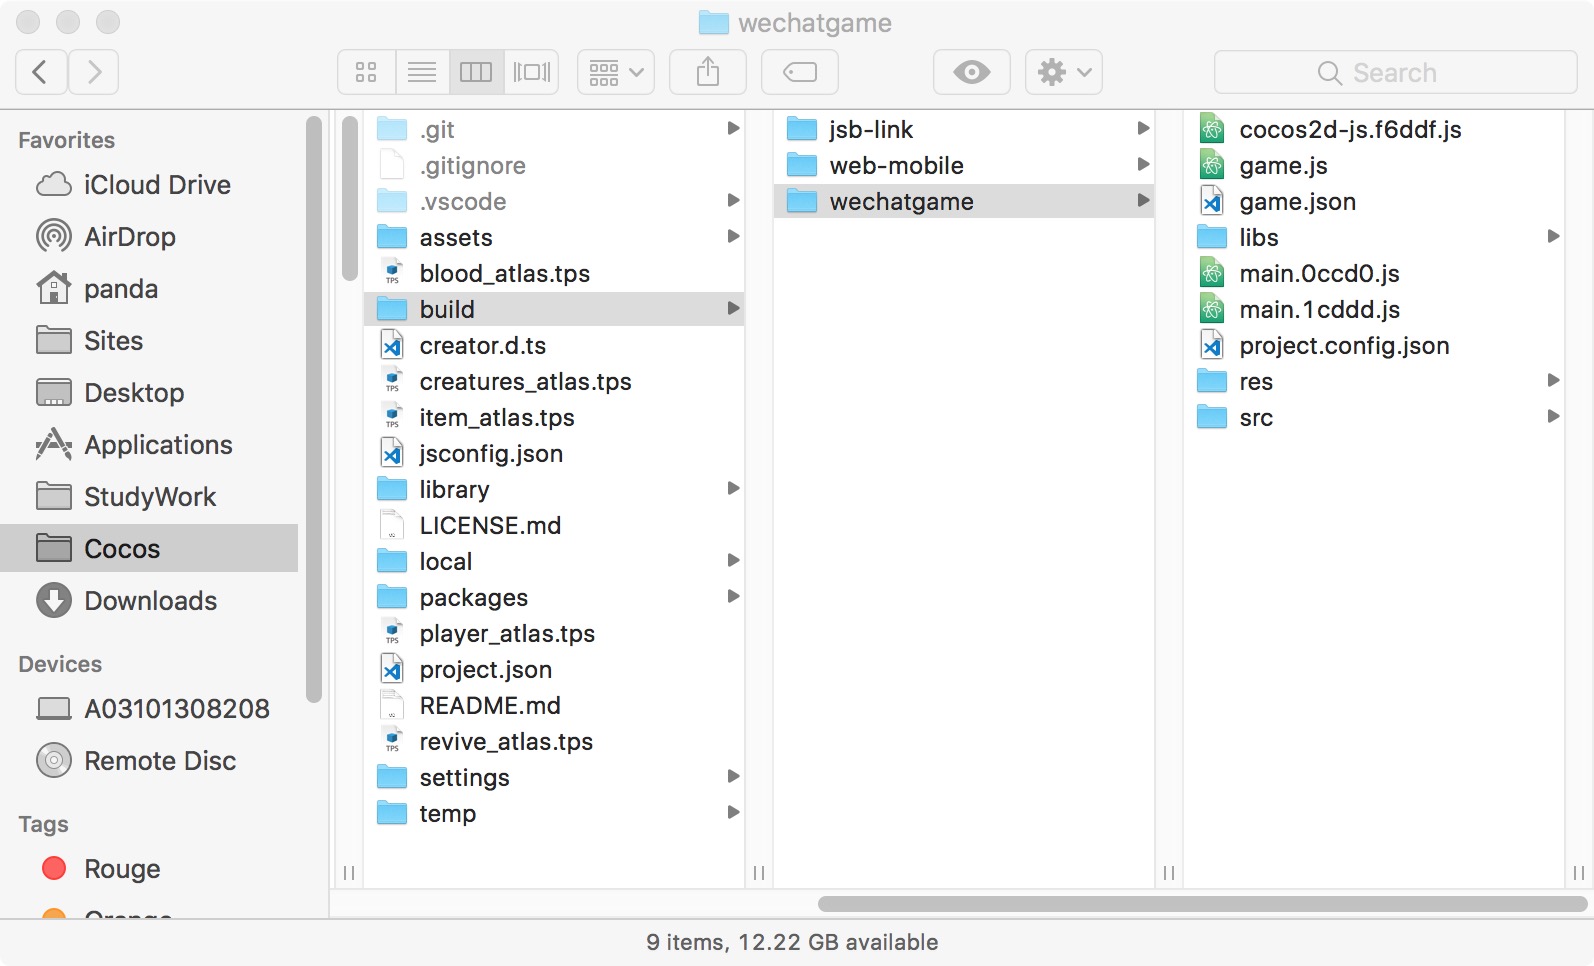Image resolution: width=1594 pixels, height=966 pixels.
Task: Select player_atlas.tps file
Action: point(554,633)
